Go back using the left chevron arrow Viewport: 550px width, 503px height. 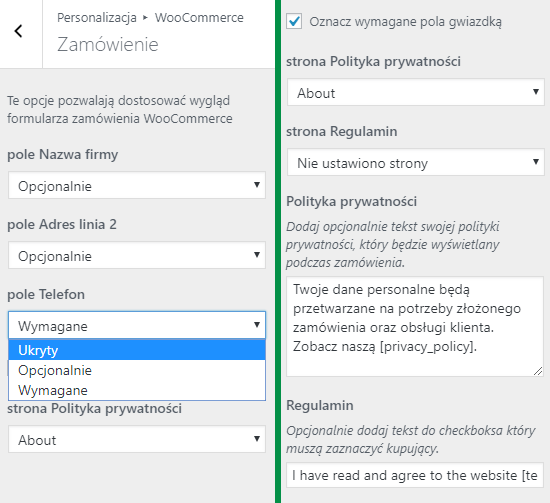(x=19, y=31)
